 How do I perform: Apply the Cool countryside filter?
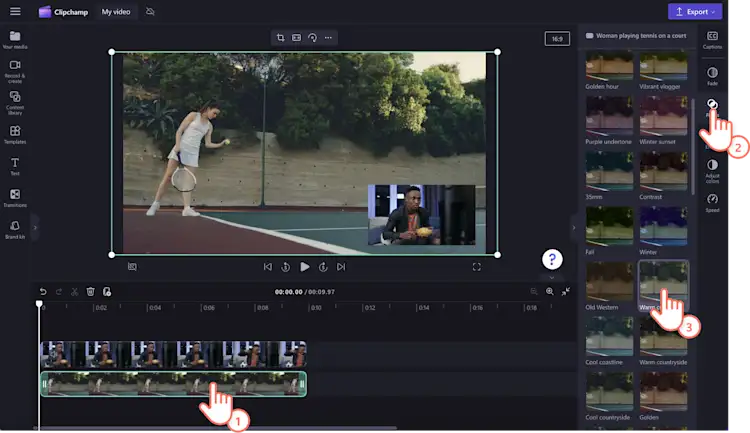609,396
